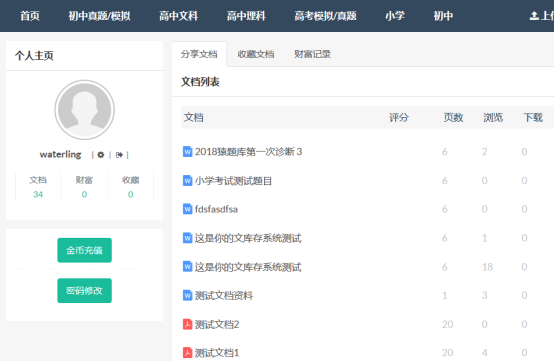This screenshot has height=362, width=554.
Task: Open the 高中文科 navigation item
Action: point(178,16)
